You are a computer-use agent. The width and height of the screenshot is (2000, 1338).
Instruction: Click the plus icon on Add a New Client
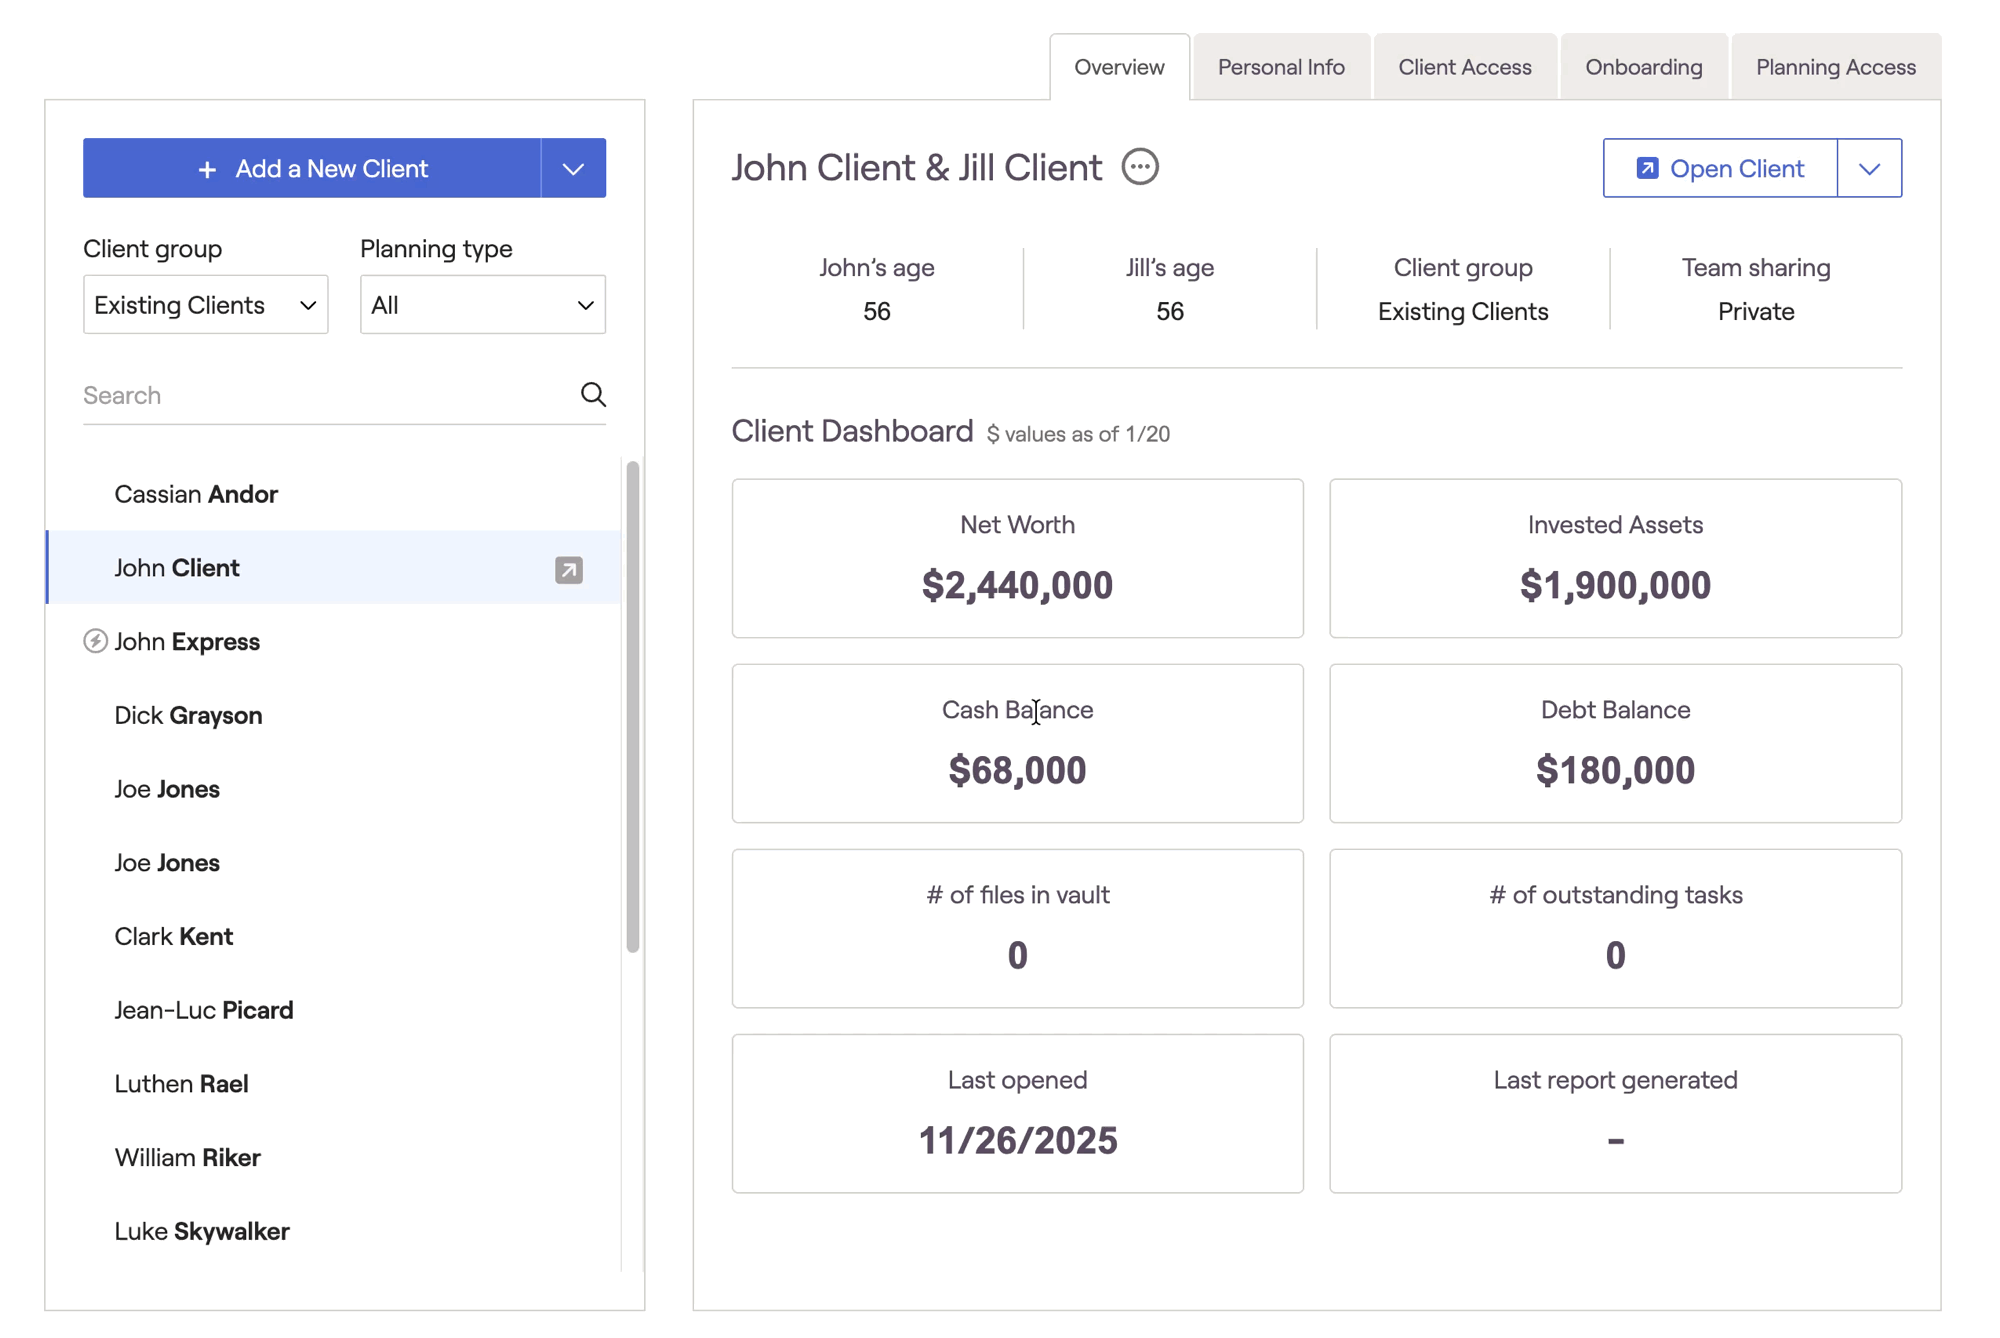point(207,170)
